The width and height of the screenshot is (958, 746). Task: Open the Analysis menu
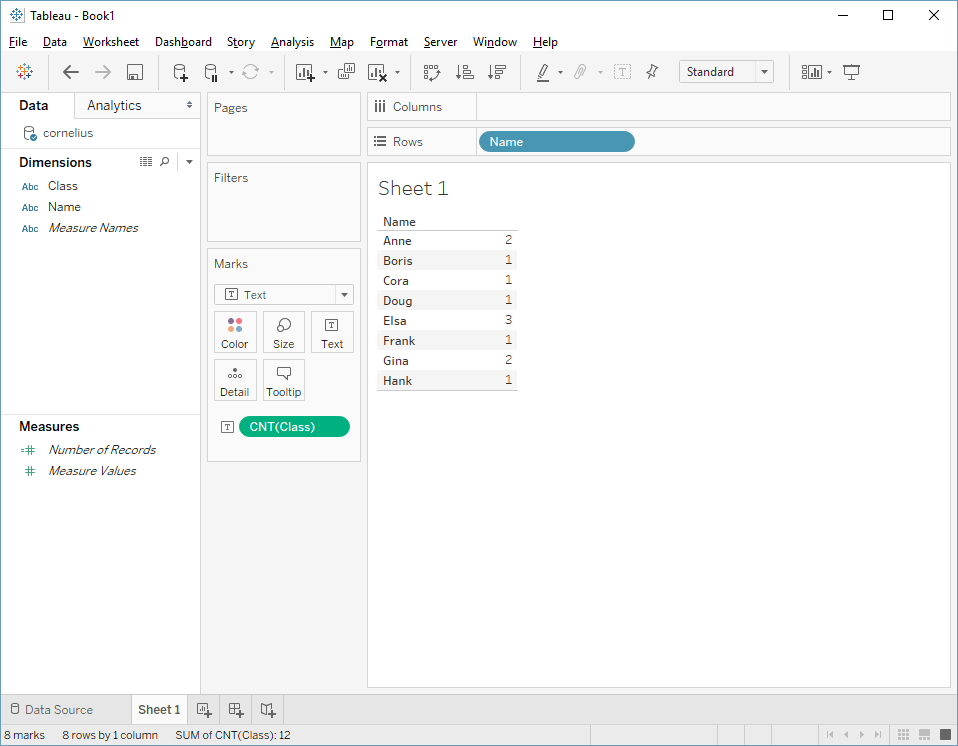[292, 42]
